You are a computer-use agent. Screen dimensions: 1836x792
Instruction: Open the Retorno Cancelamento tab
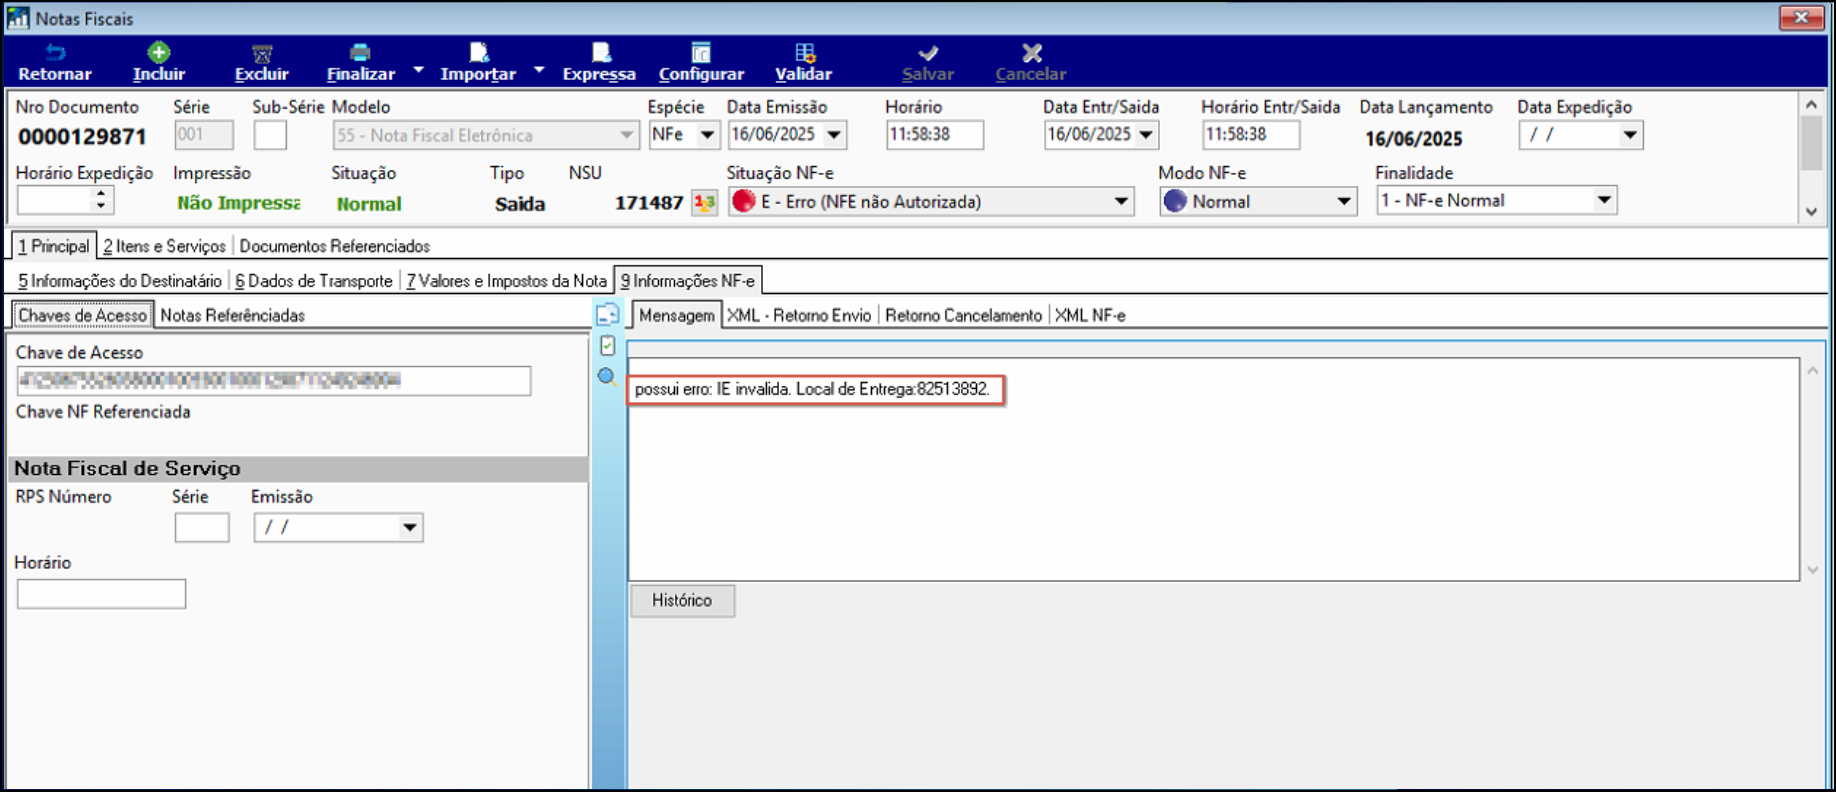click(x=963, y=315)
